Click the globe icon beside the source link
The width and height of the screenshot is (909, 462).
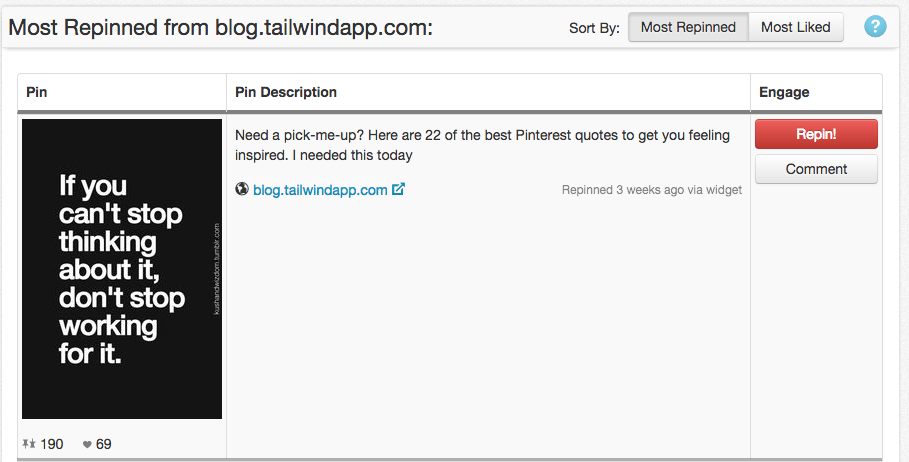[242, 189]
